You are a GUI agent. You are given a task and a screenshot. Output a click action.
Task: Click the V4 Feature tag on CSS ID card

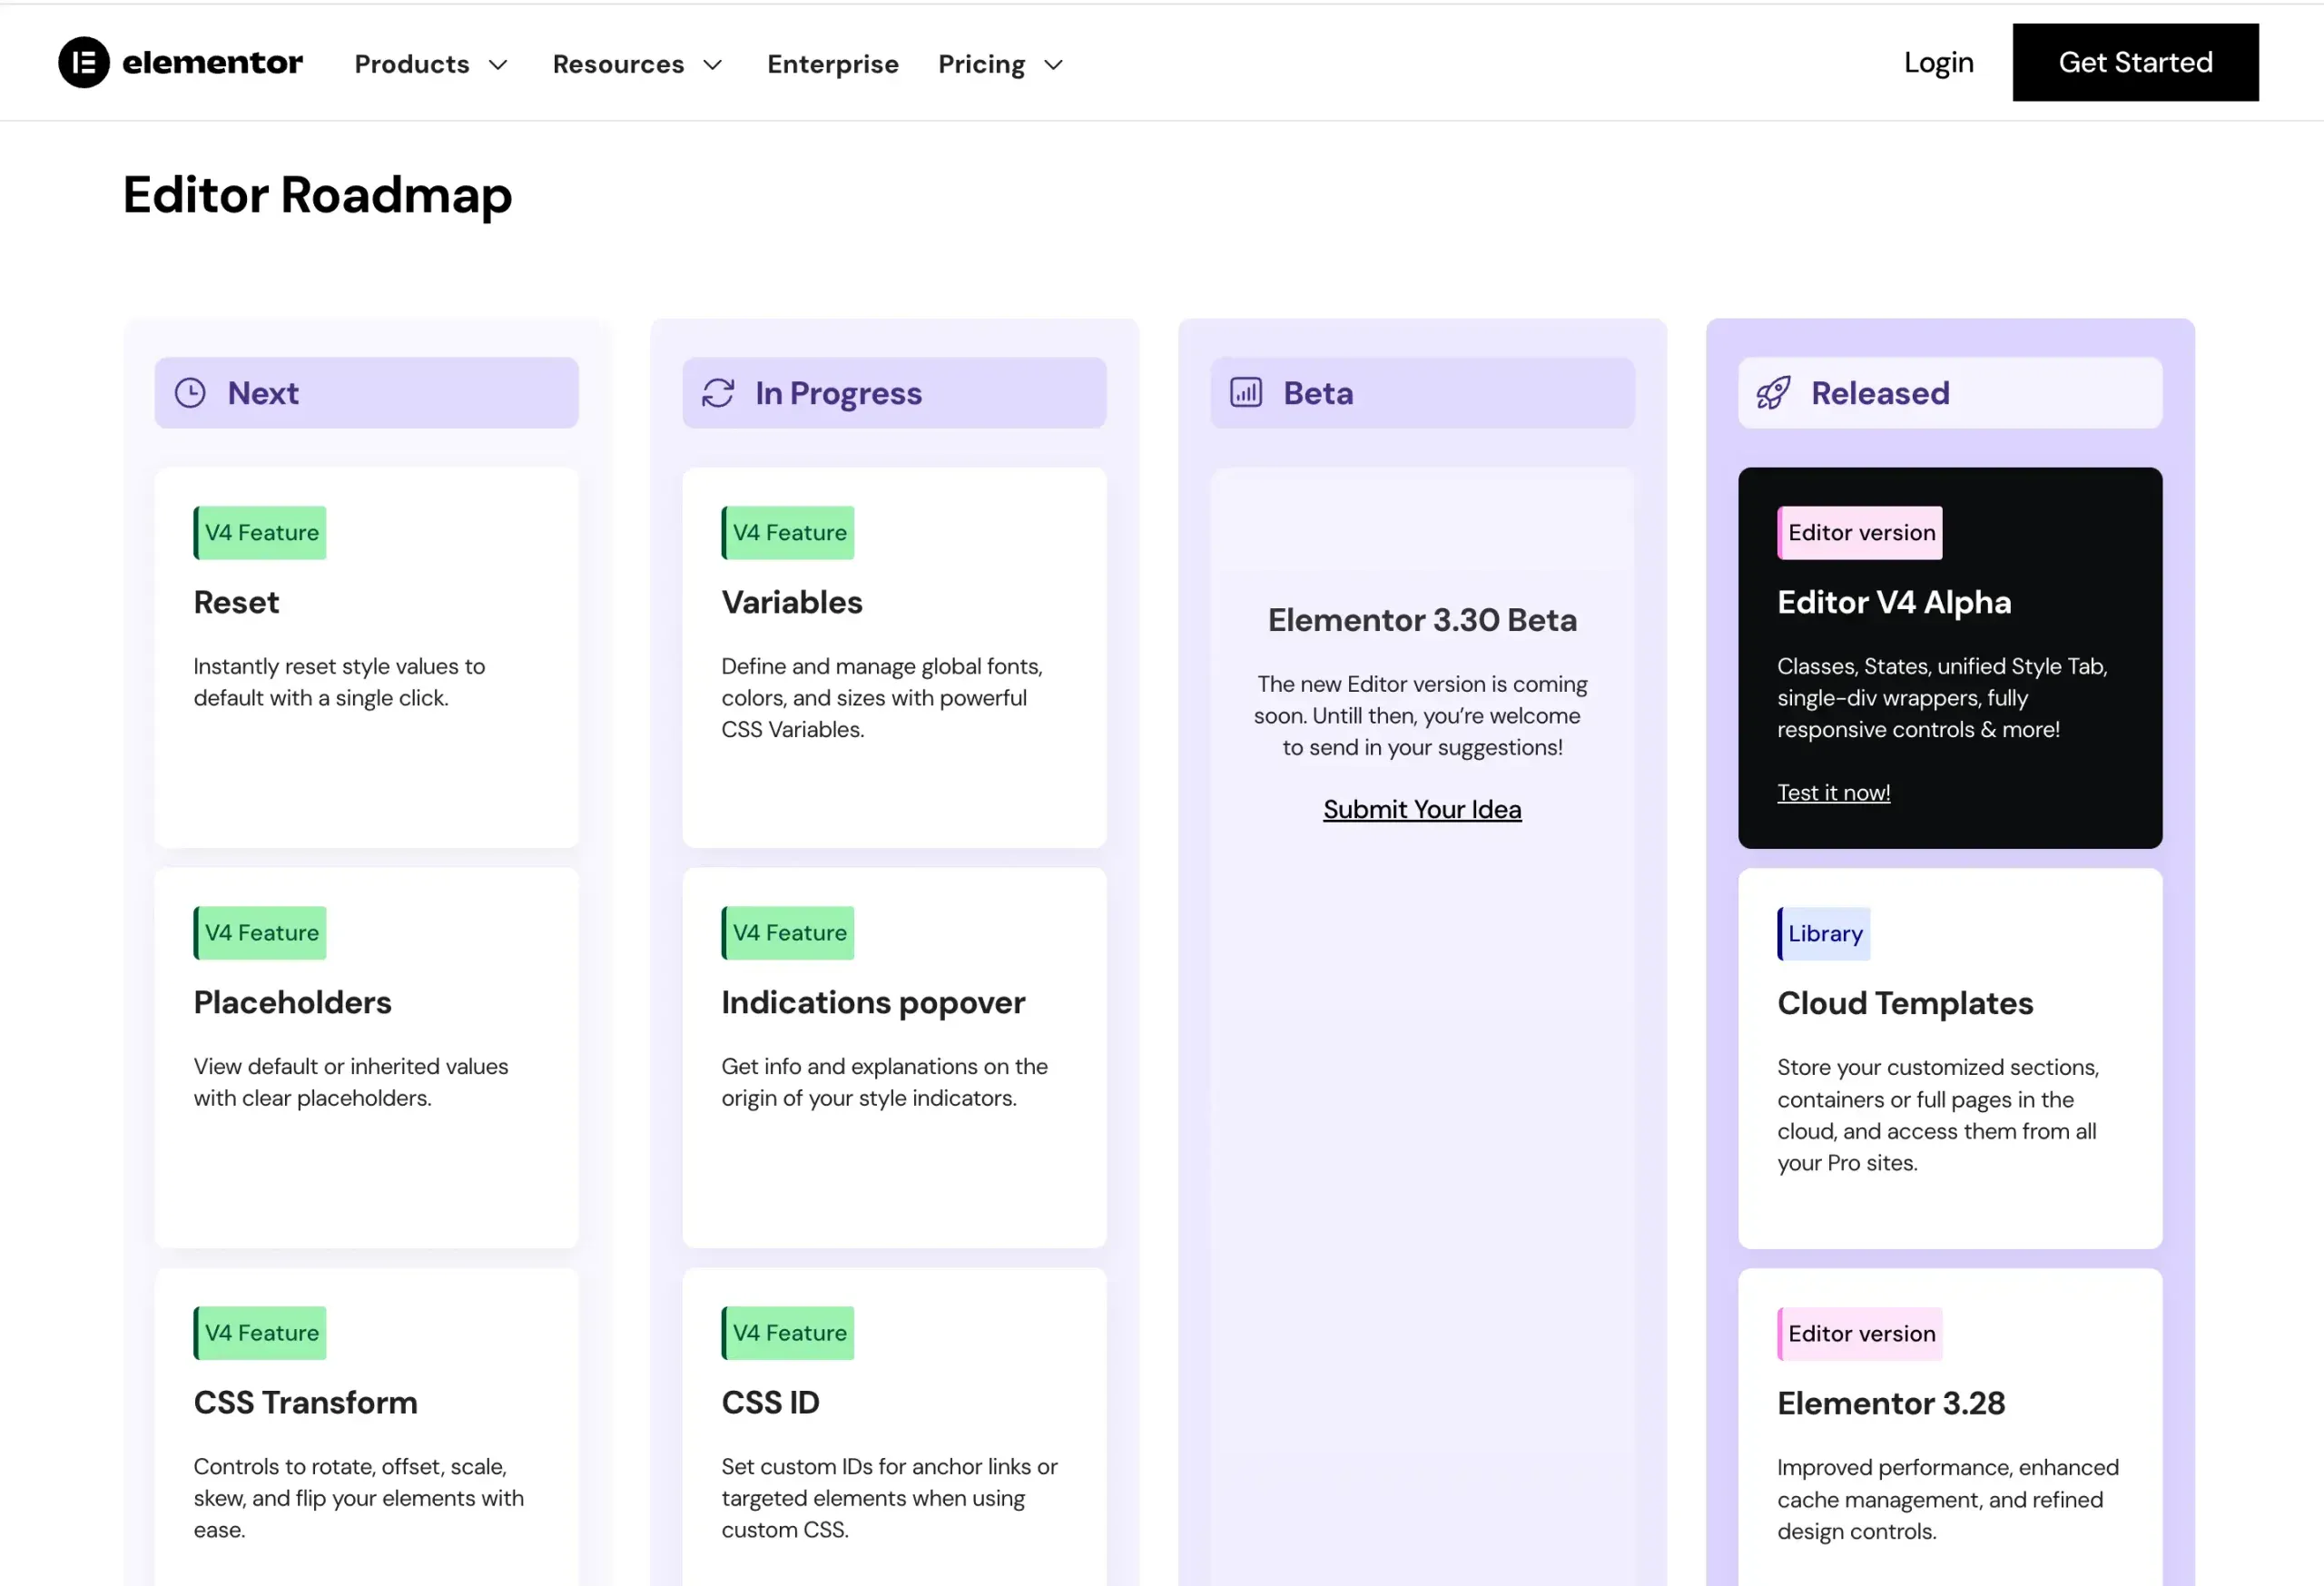coord(788,1333)
